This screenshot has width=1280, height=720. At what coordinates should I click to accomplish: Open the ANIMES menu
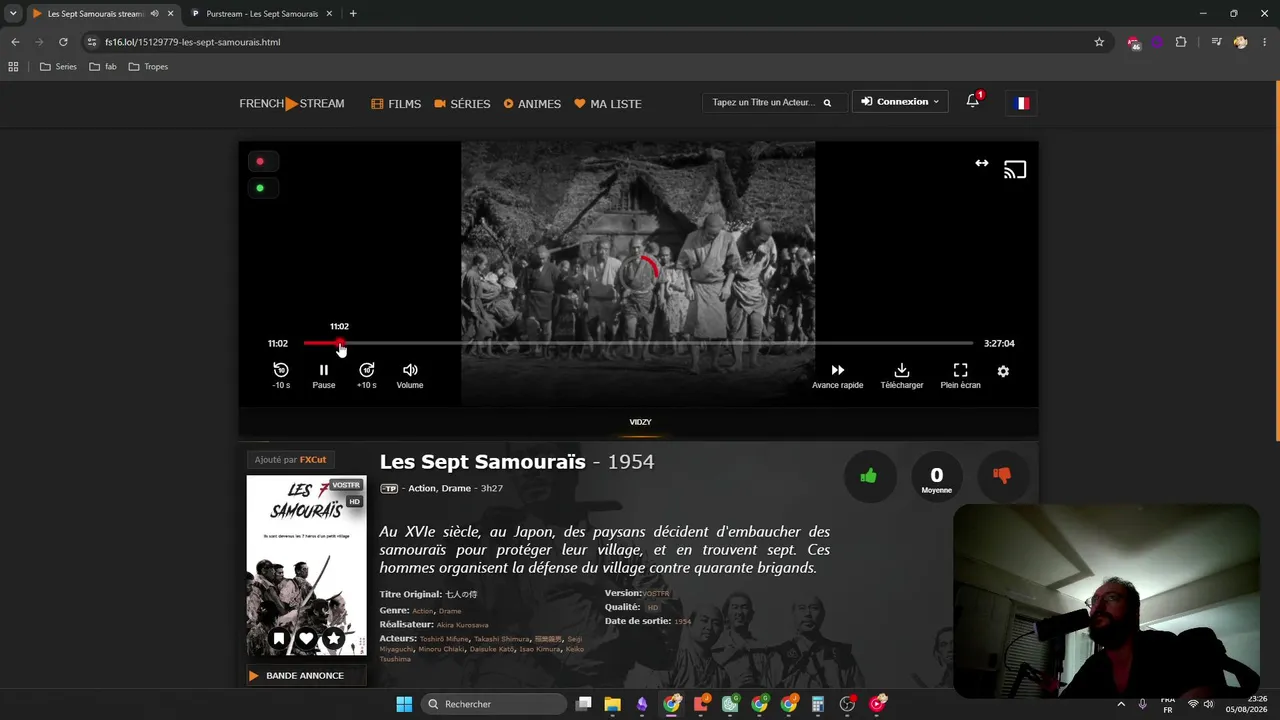[532, 104]
